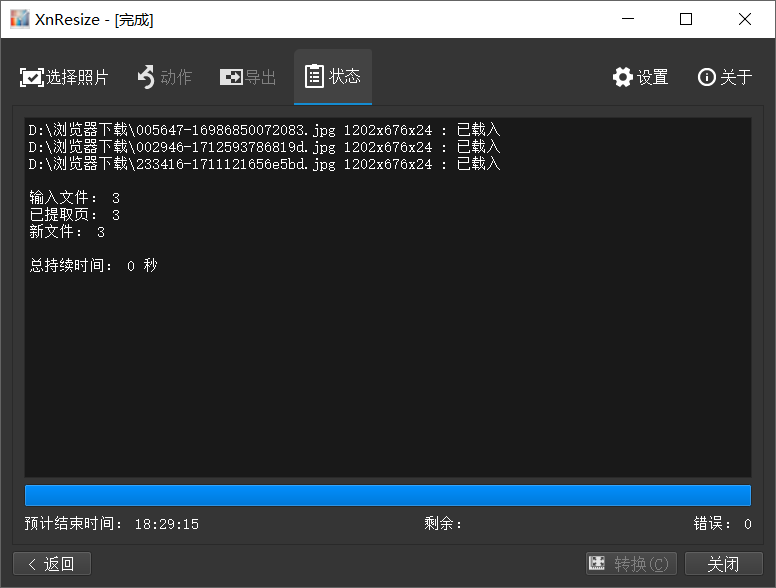Minimize the XnResize window

627,19
